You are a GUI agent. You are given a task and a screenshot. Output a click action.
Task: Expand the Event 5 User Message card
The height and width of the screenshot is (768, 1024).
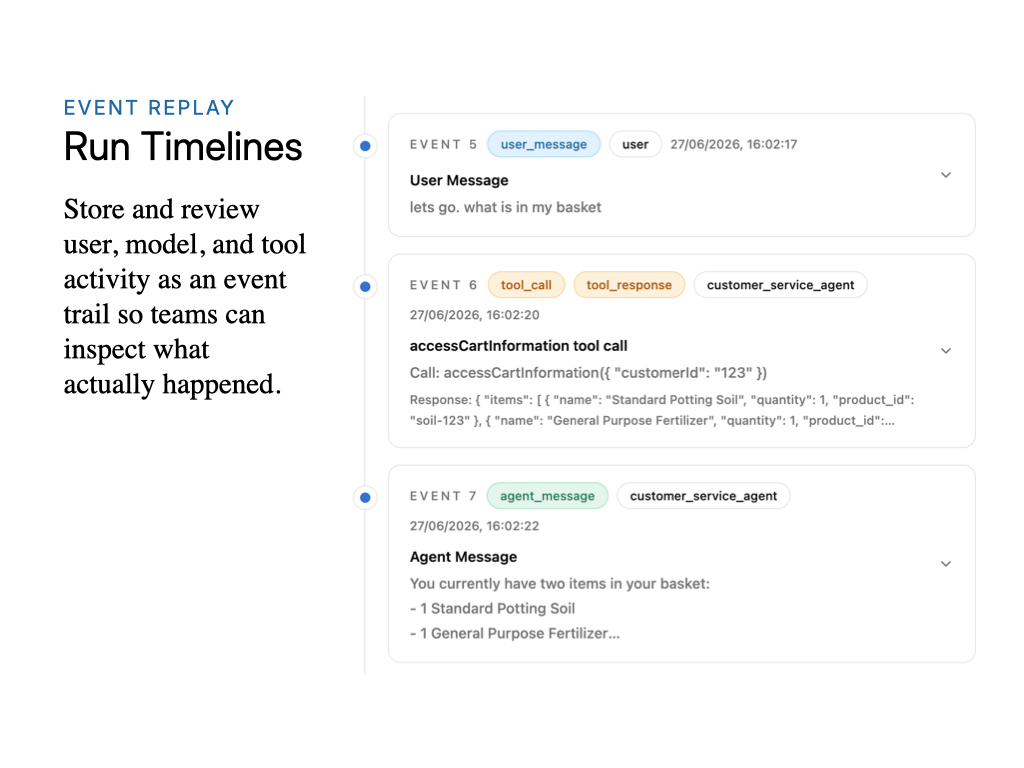pyautogui.click(x=945, y=175)
